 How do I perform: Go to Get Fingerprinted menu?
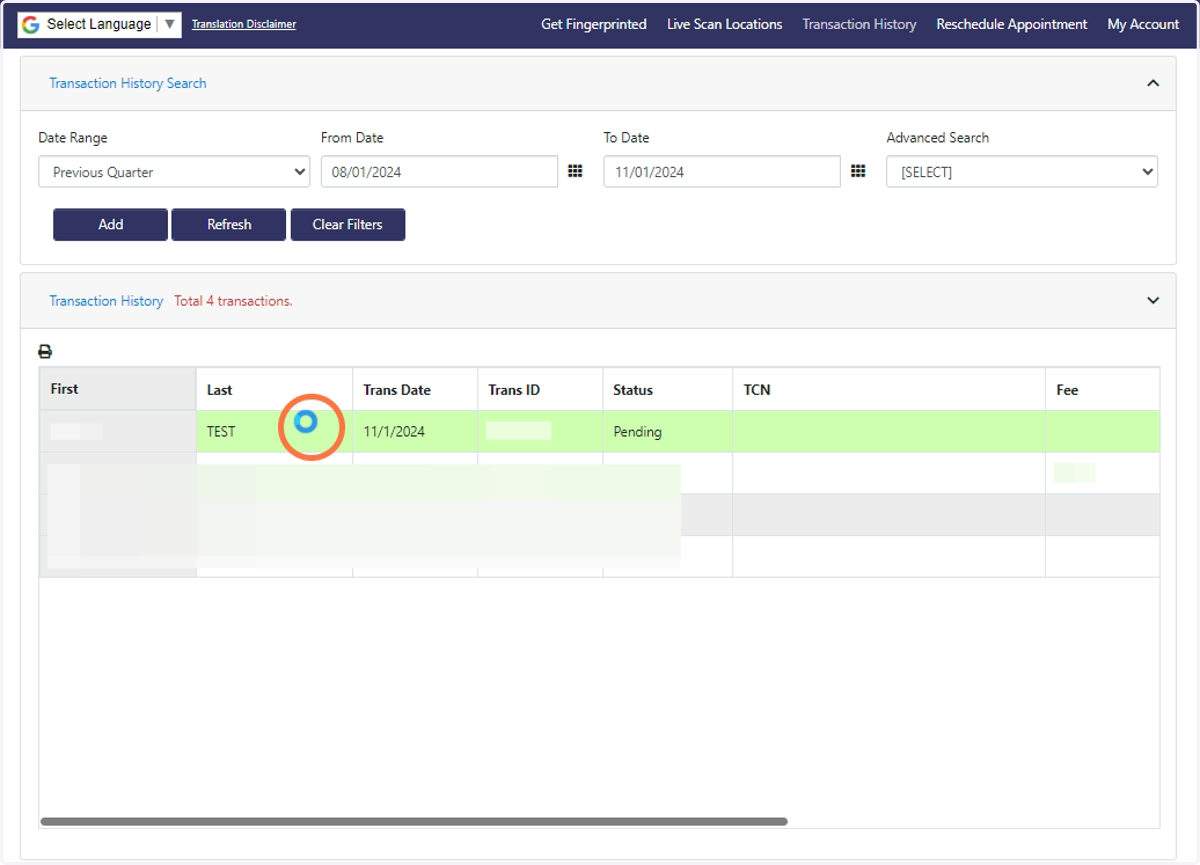tap(594, 24)
